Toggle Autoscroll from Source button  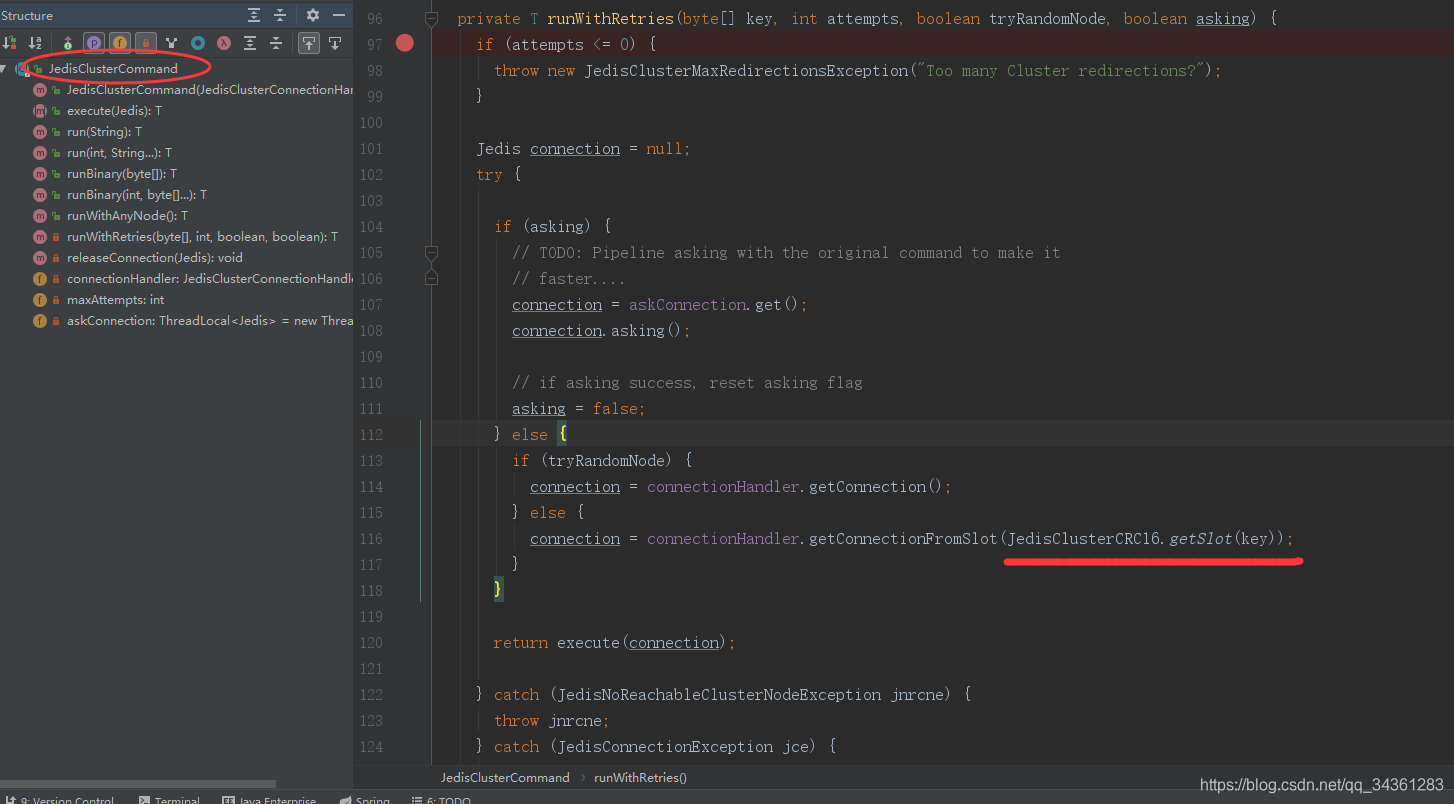[335, 43]
